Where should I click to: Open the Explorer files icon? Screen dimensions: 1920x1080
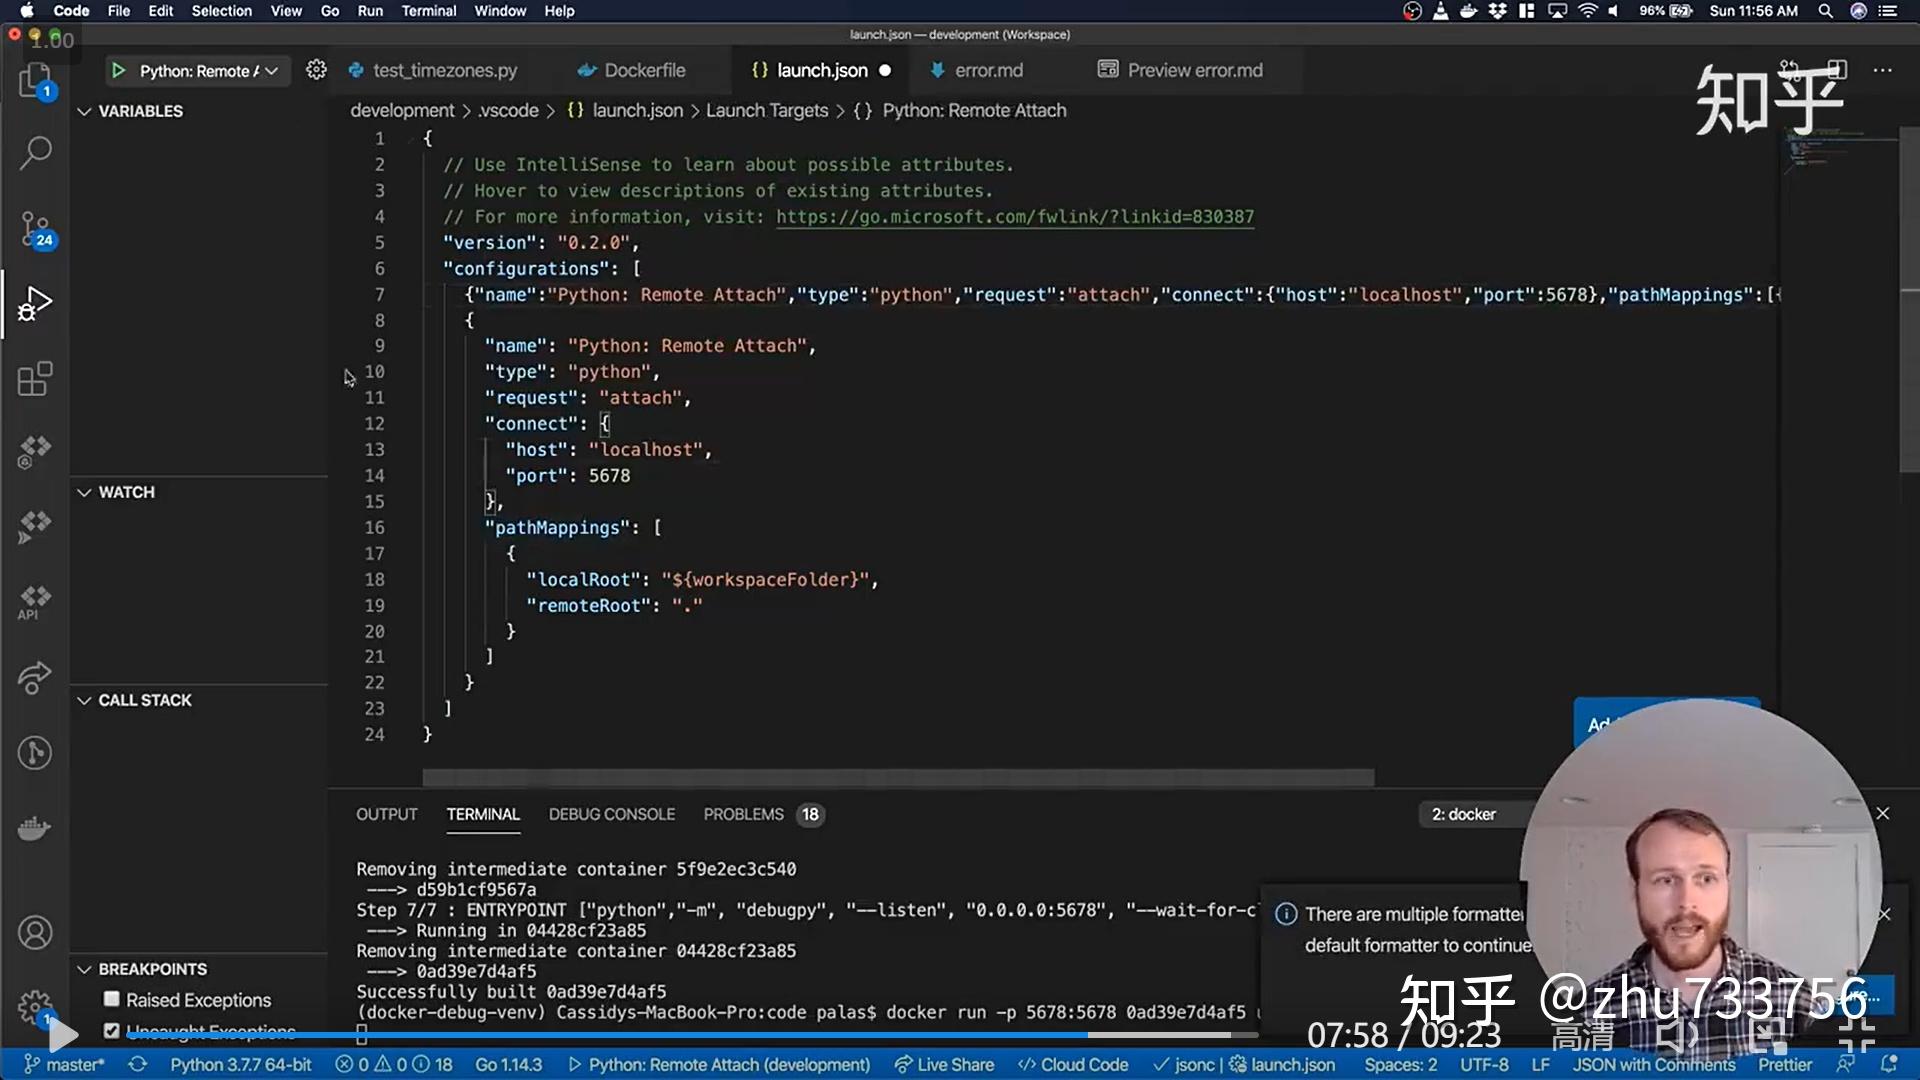point(35,80)
